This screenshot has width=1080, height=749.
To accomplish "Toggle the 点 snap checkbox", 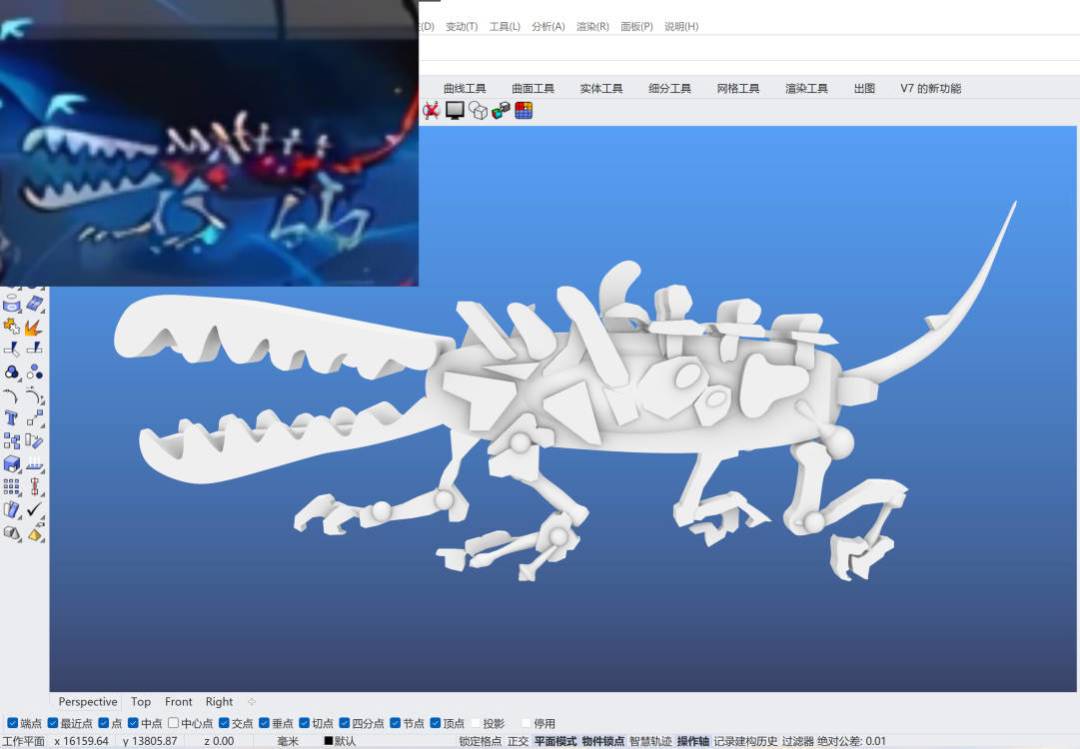I will (x=104, y=723).
